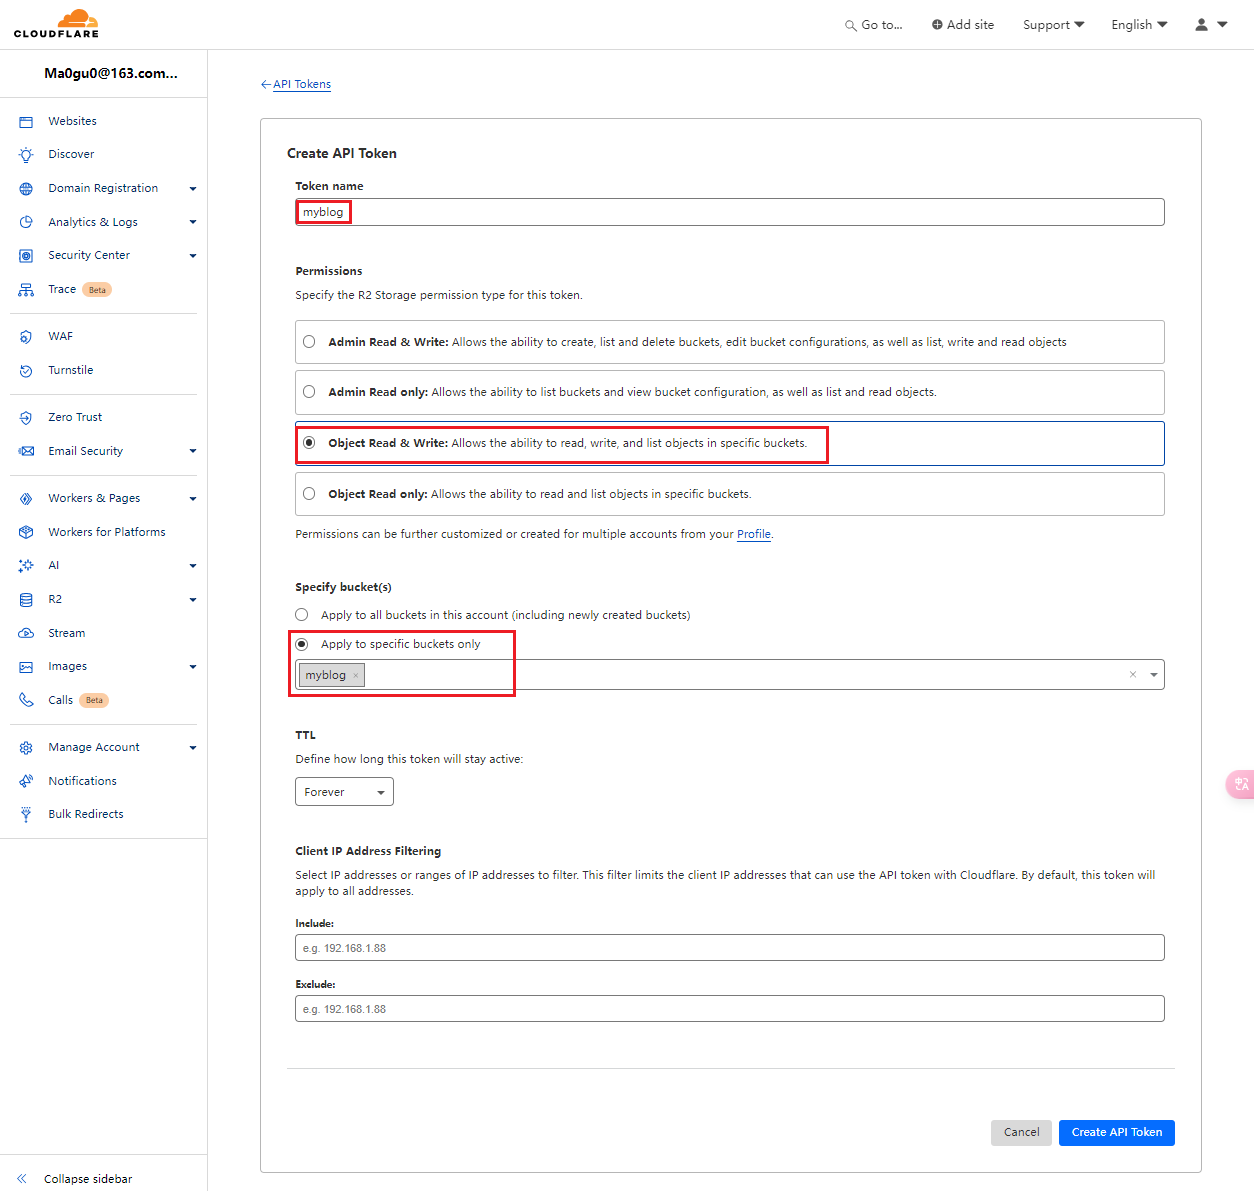Click the Email Security envelope icon
Screen dimensions: 1254x1191
(26, 452)
